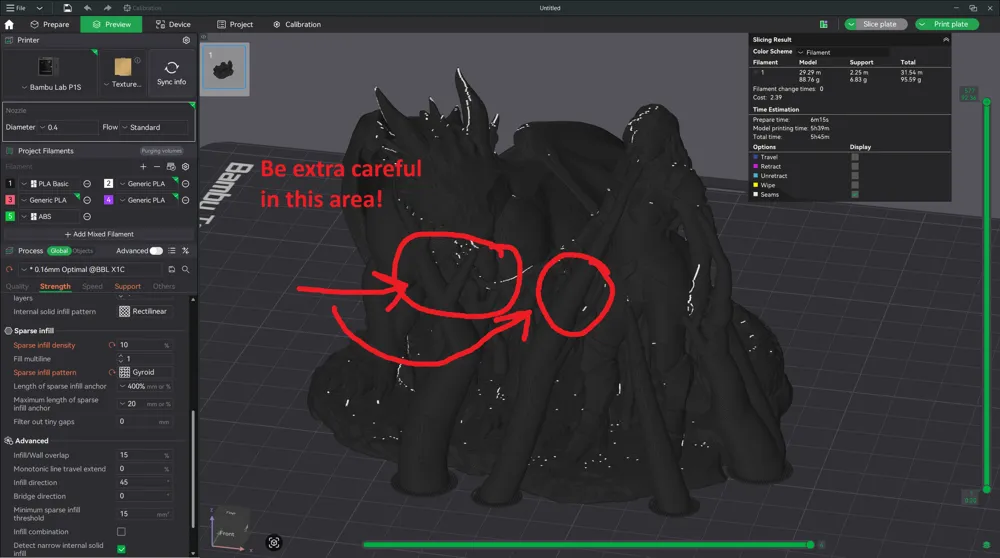Enable the Retract display checkbox
Image resolution: width=1000 pixels, height=558 pixels.
click(855, 166)
